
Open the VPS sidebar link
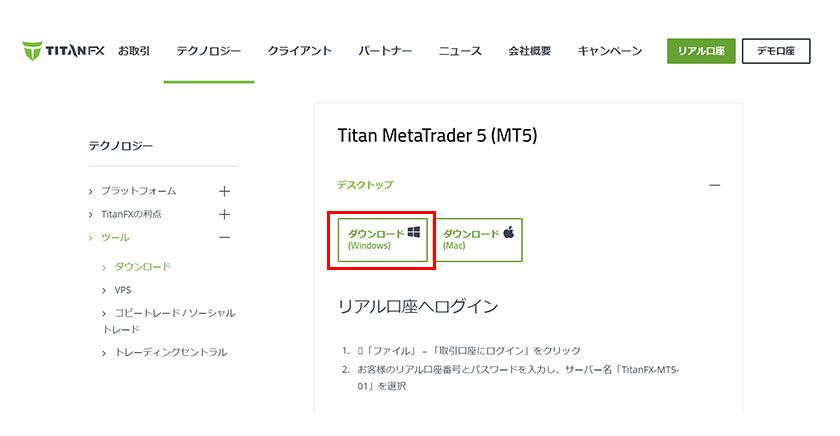[123, 290]
